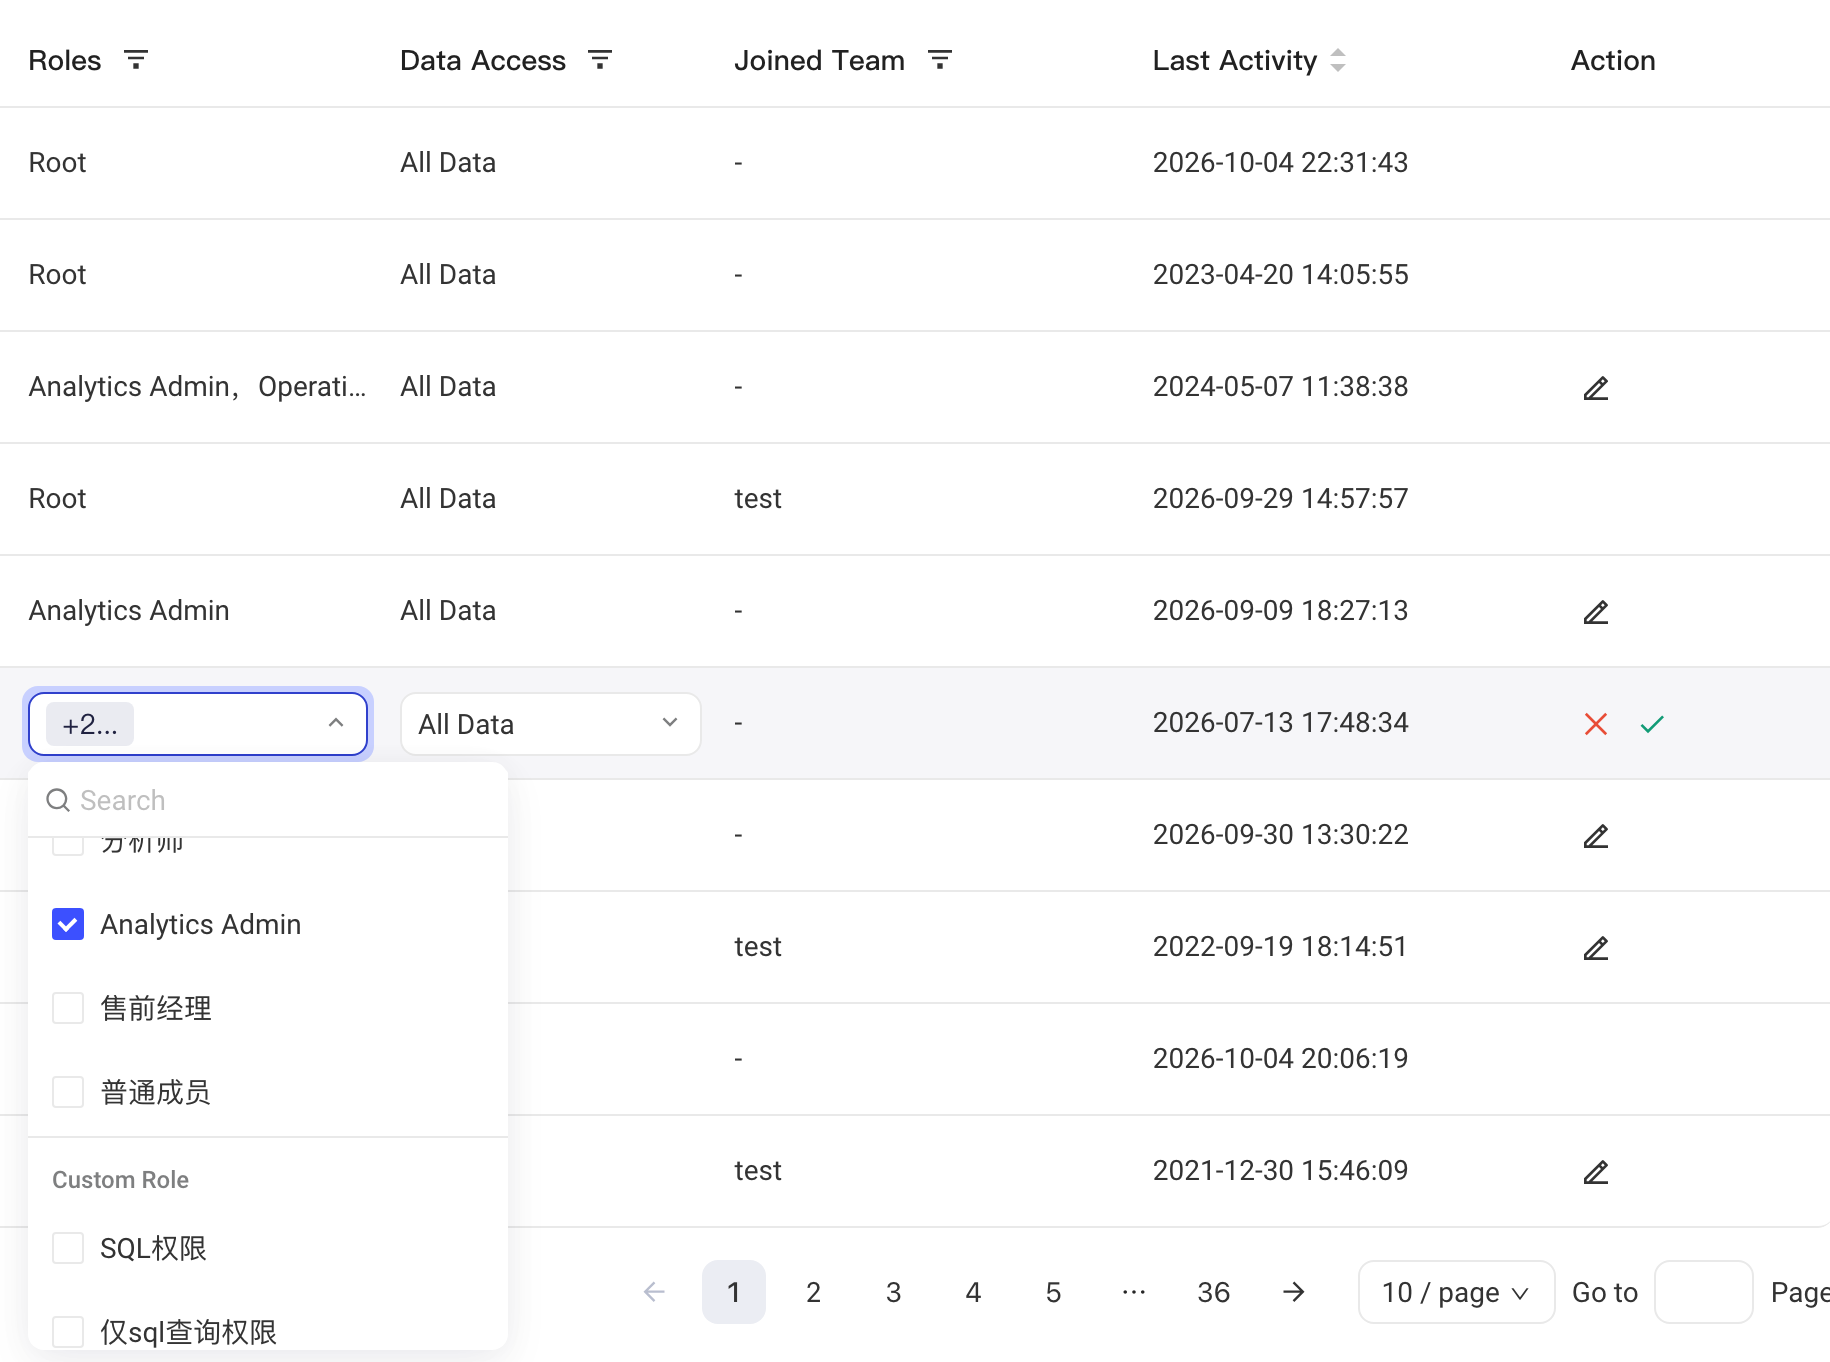The width and height of the screenshot is (1830, 1362).
Task: Click the 2023-04-20 14:05:55 activity cell
Action: [1280, 274]
